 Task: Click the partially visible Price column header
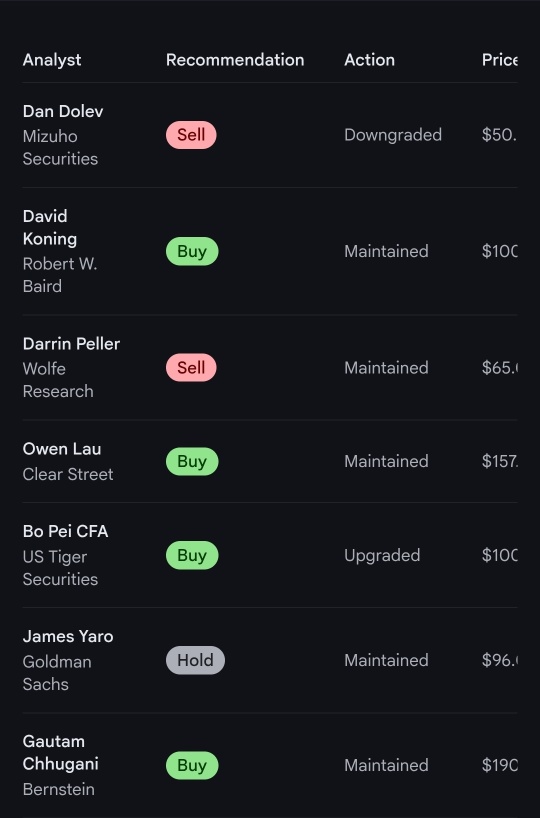click(x=499, y=60)
